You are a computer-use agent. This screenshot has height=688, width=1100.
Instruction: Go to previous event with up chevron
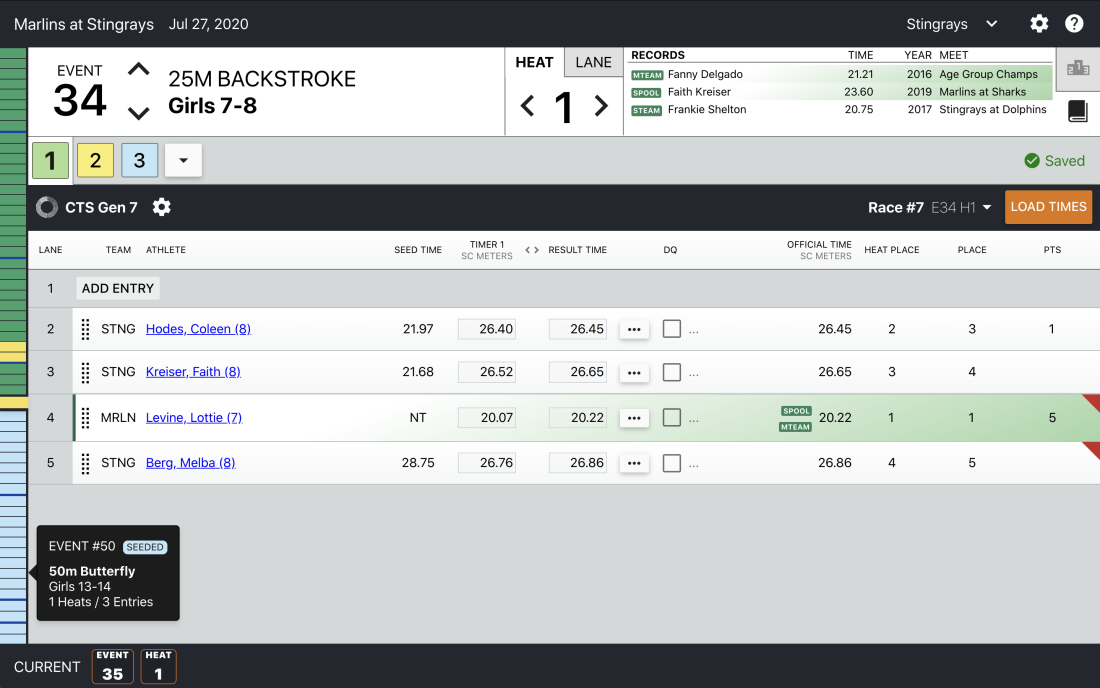coord(139,69)
